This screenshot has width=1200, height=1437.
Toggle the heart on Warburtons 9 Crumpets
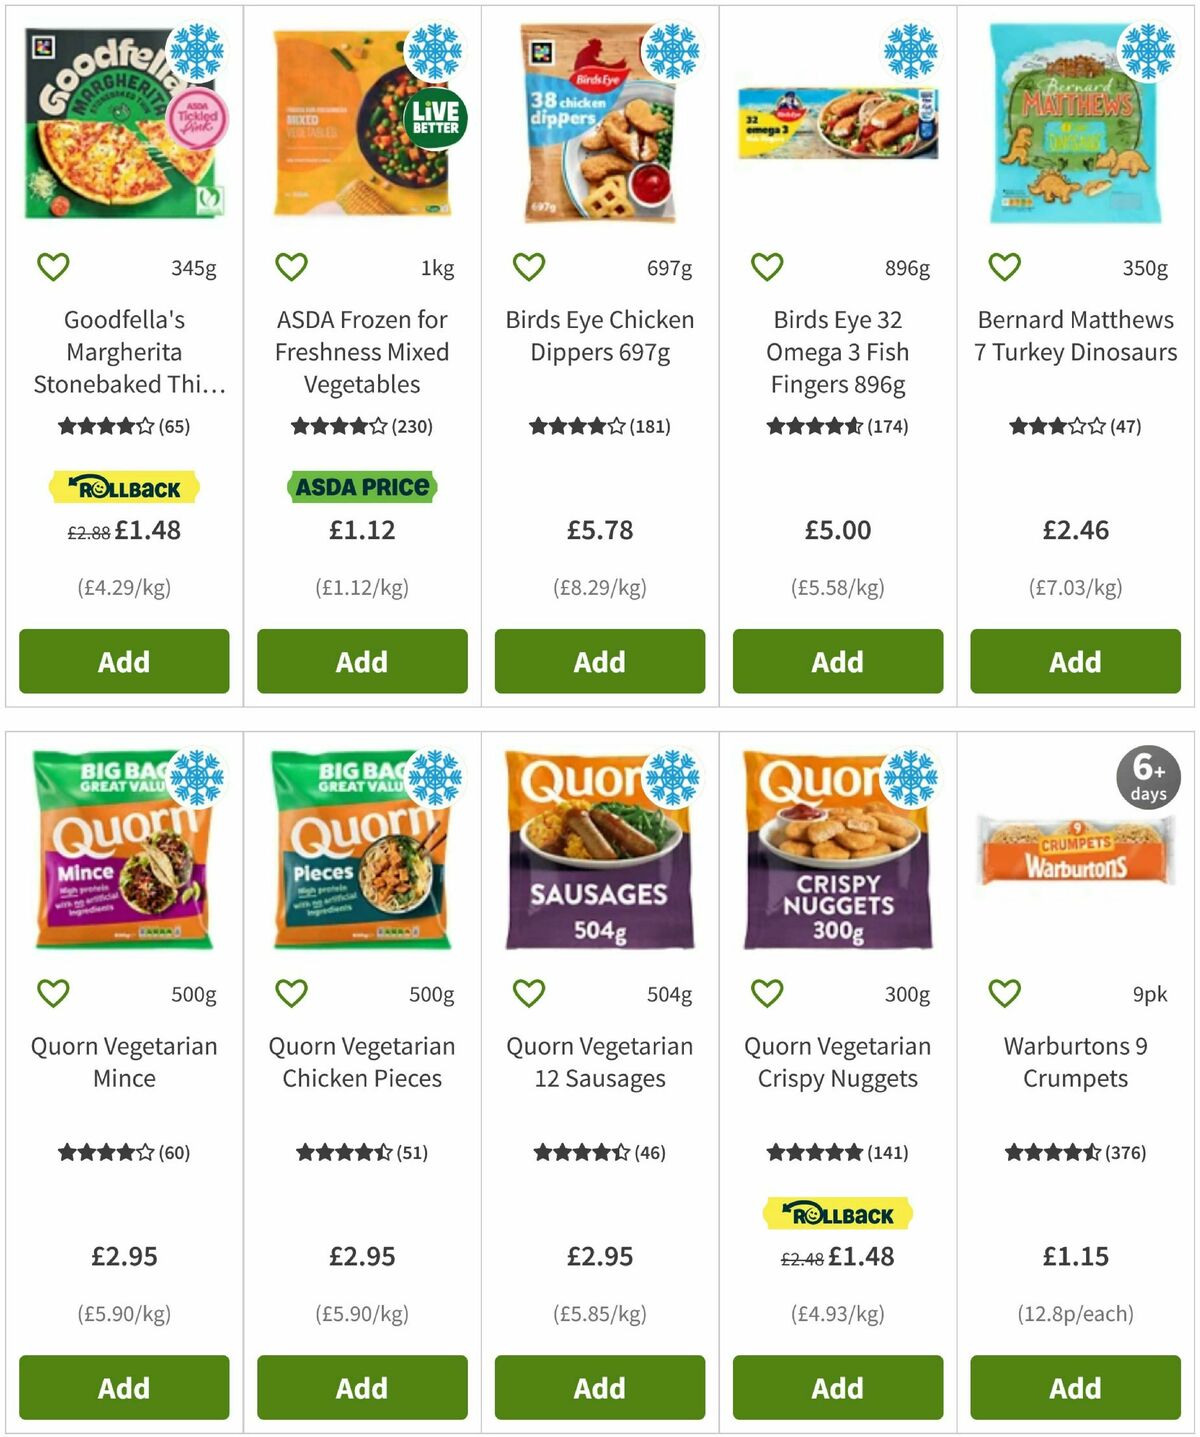click(1003, 993)
